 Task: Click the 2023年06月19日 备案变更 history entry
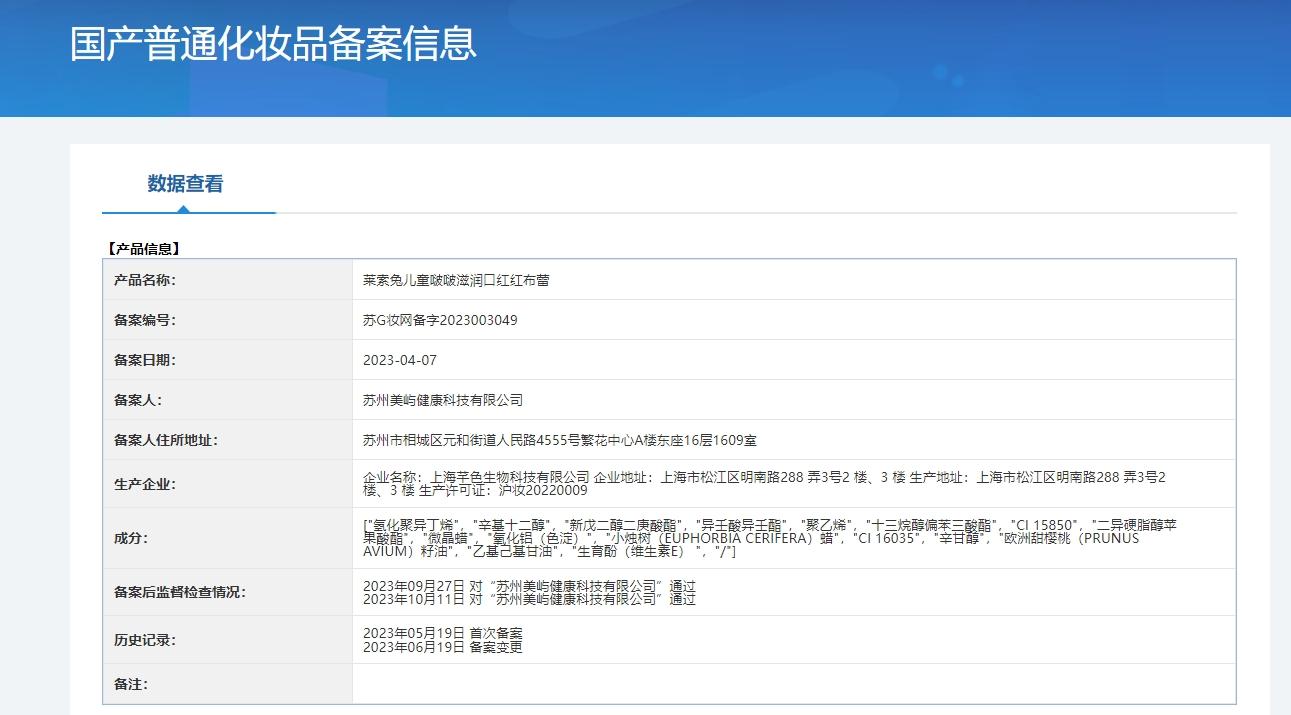442,647
